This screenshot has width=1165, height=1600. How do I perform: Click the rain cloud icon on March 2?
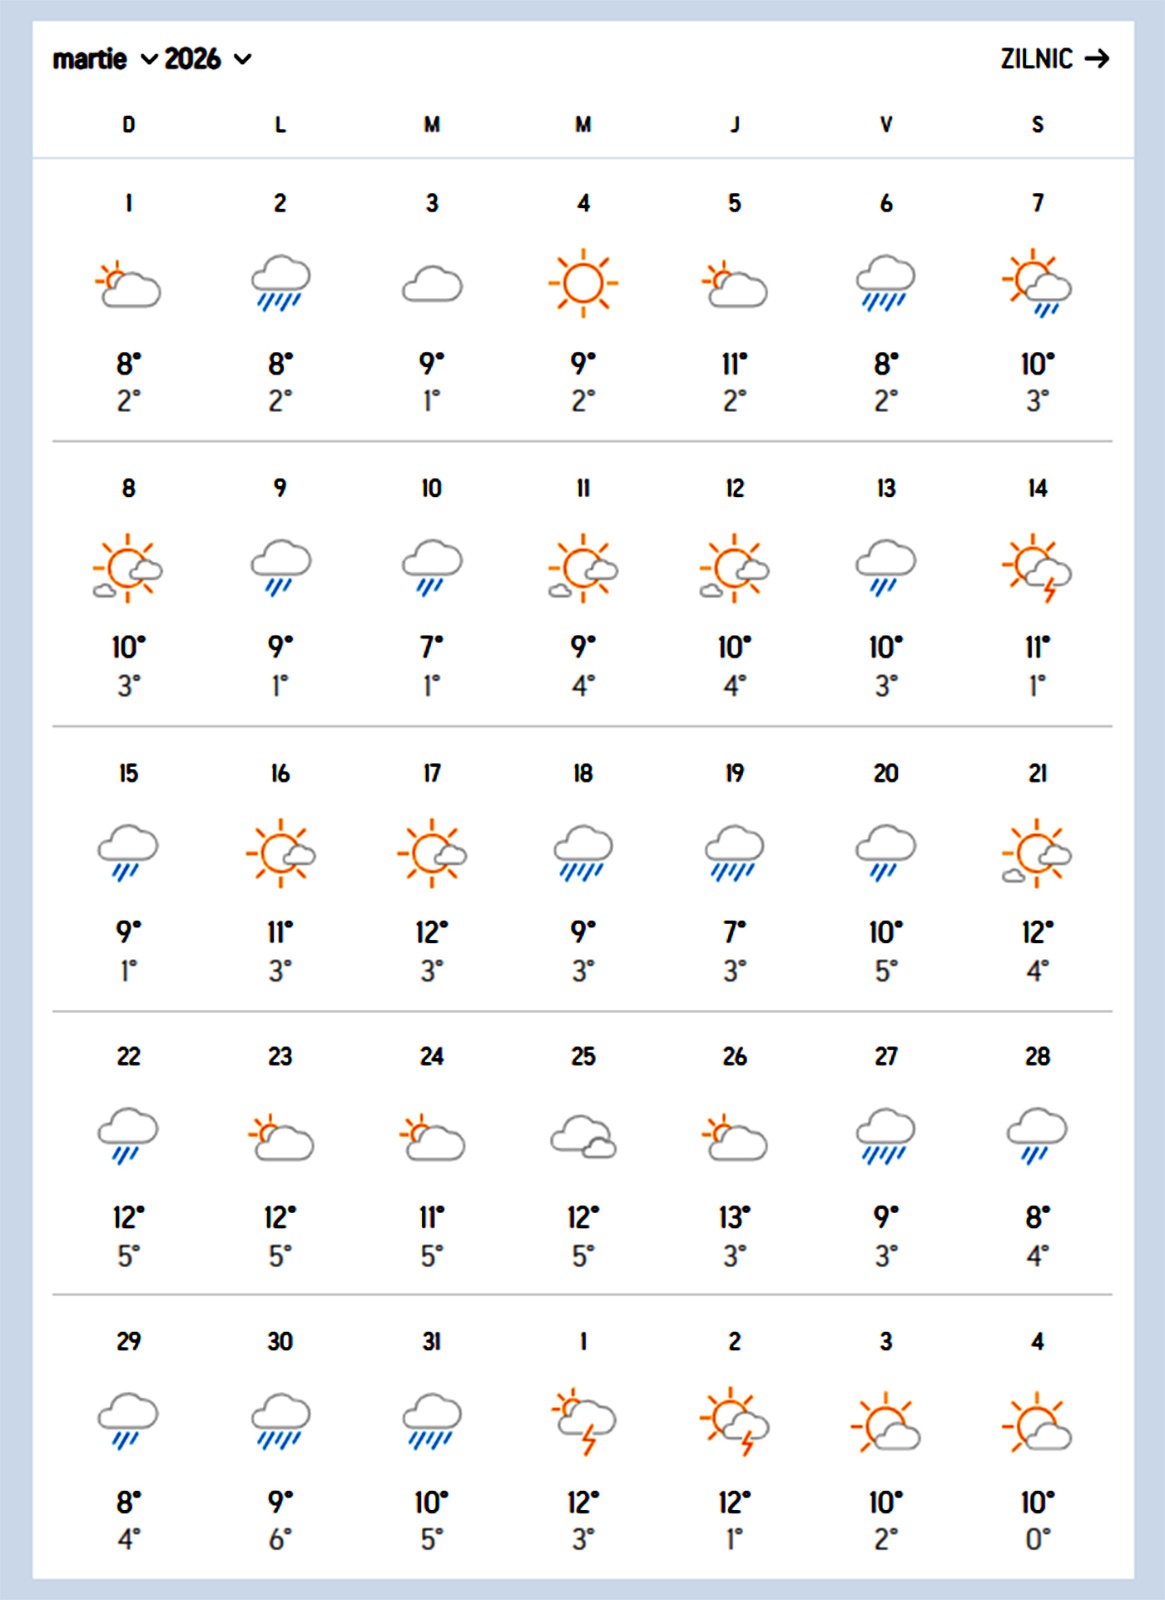point(280,283)
